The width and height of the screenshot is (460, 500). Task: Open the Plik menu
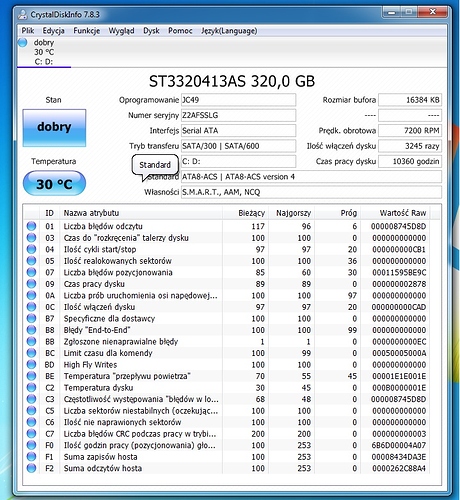click(28, 31)
